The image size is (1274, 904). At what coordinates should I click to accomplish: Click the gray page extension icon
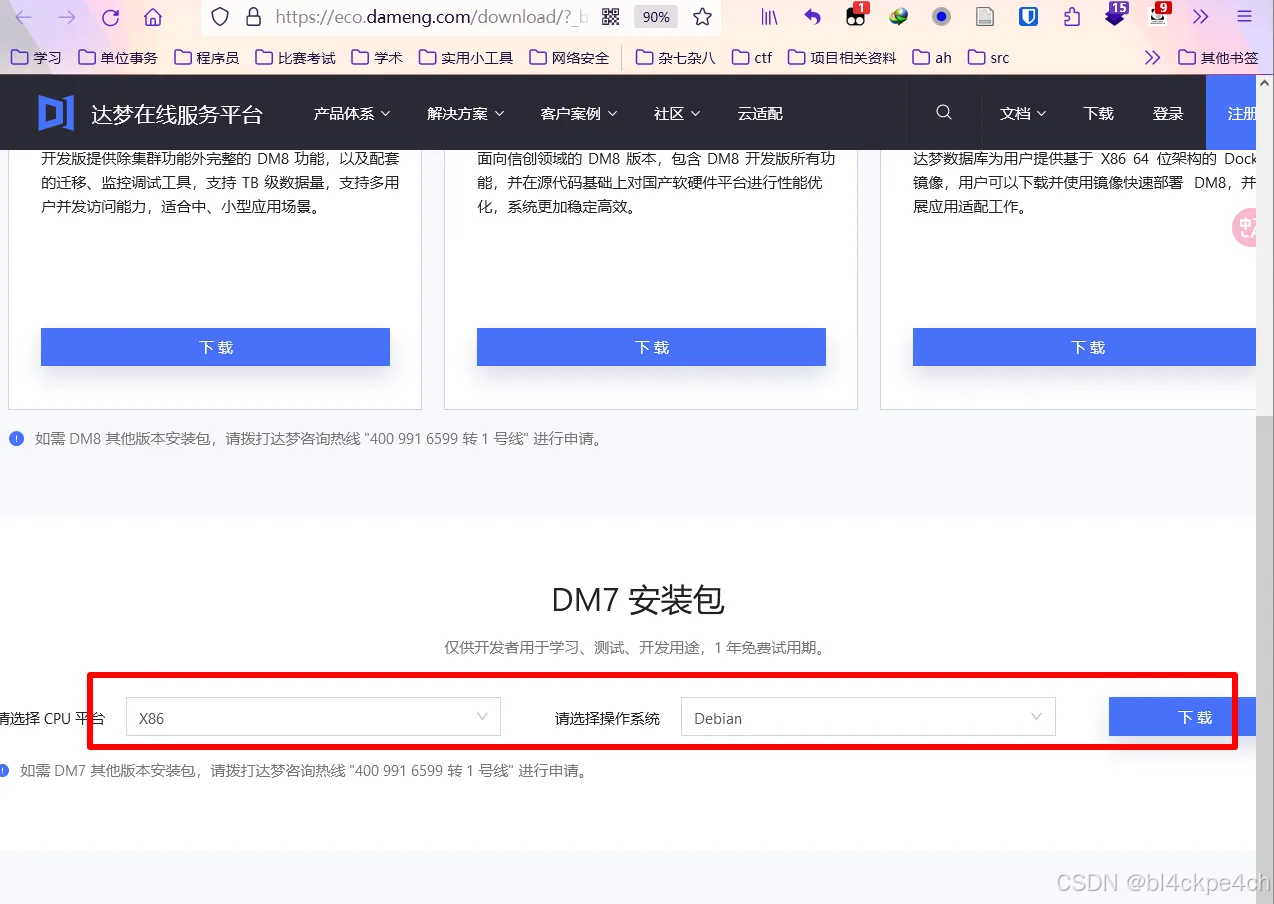(985, 17)
